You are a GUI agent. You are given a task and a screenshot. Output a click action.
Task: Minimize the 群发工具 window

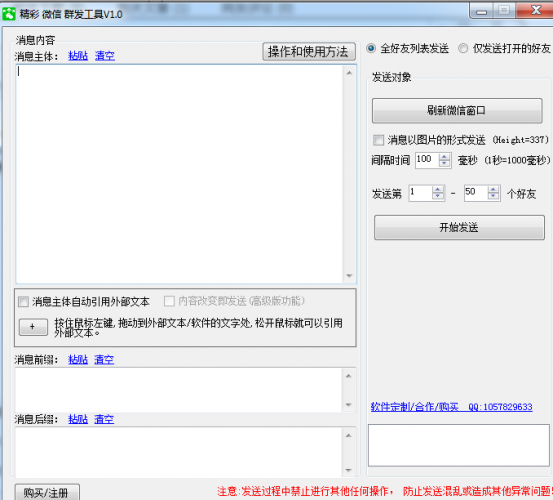point(481,11)
